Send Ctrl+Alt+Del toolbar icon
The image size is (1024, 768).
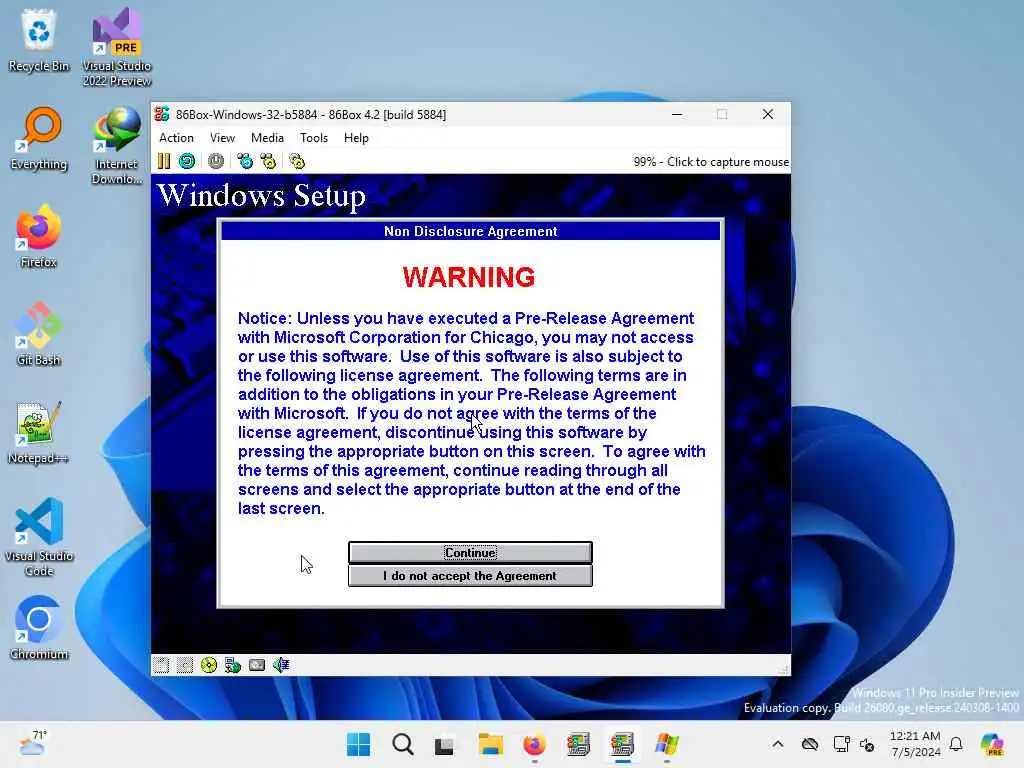[245, 161]
